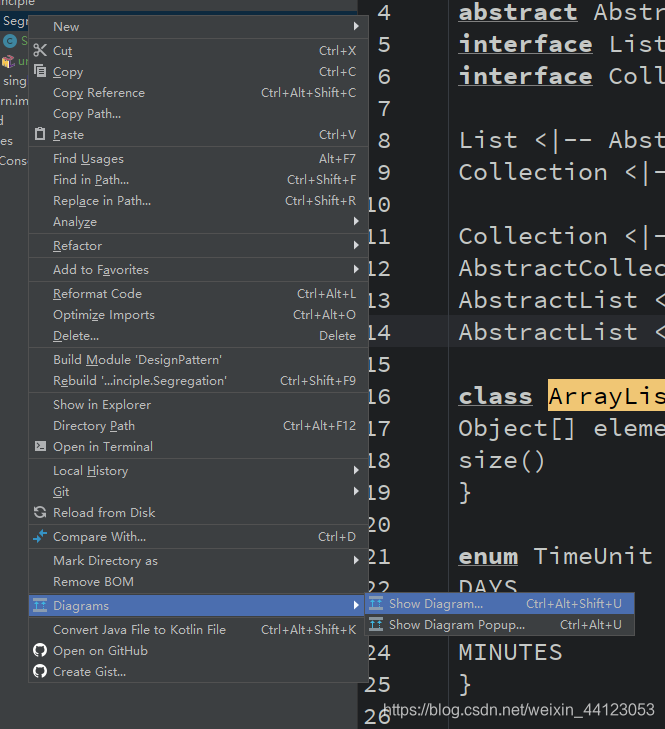Click the Show Diagram Popup icon
This screenshot has height=729, width=665.
click(x=376, y=624)
